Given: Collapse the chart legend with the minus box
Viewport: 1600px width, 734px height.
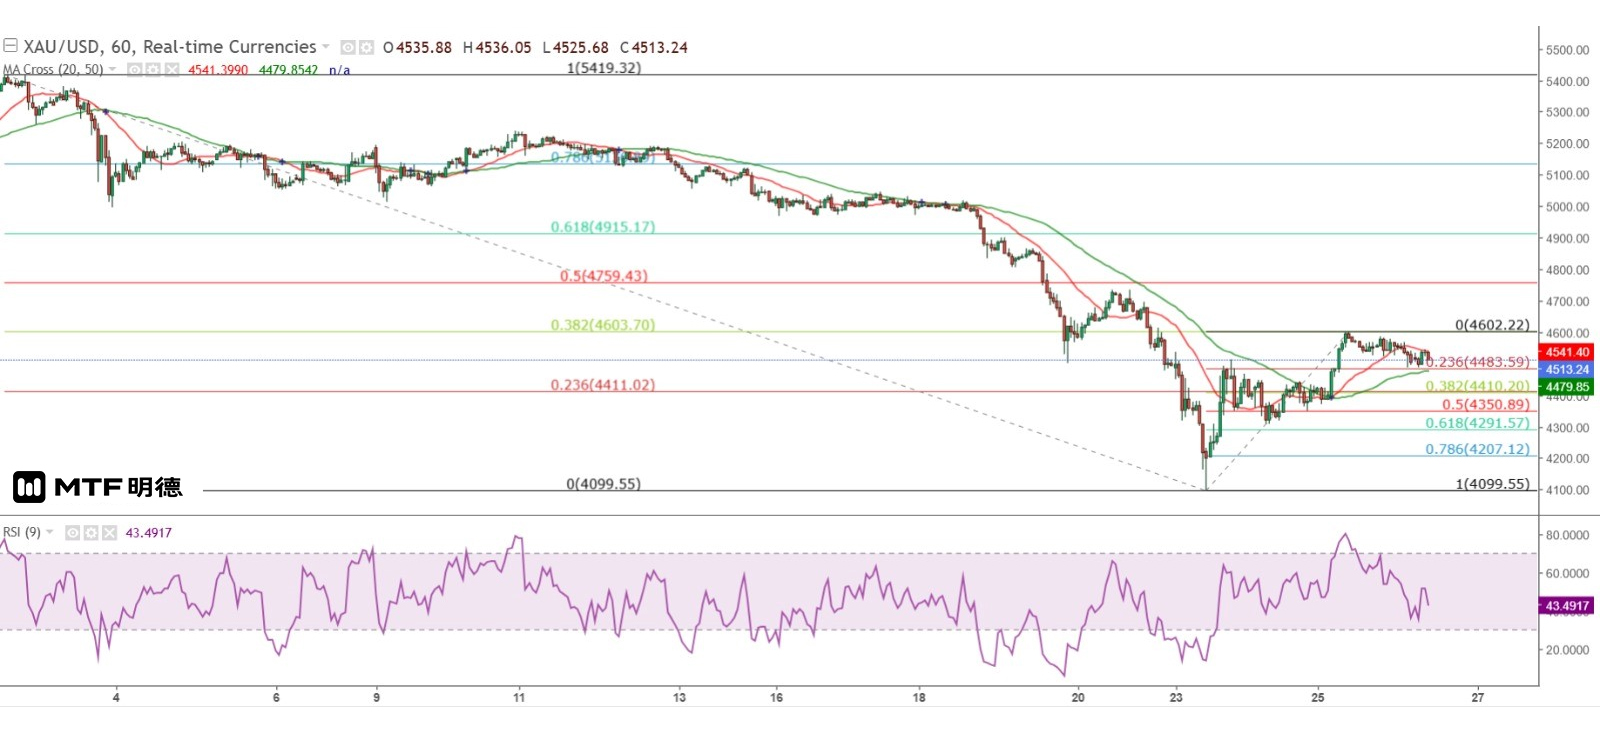Looking at the screenshot, I should click(10, 46).
